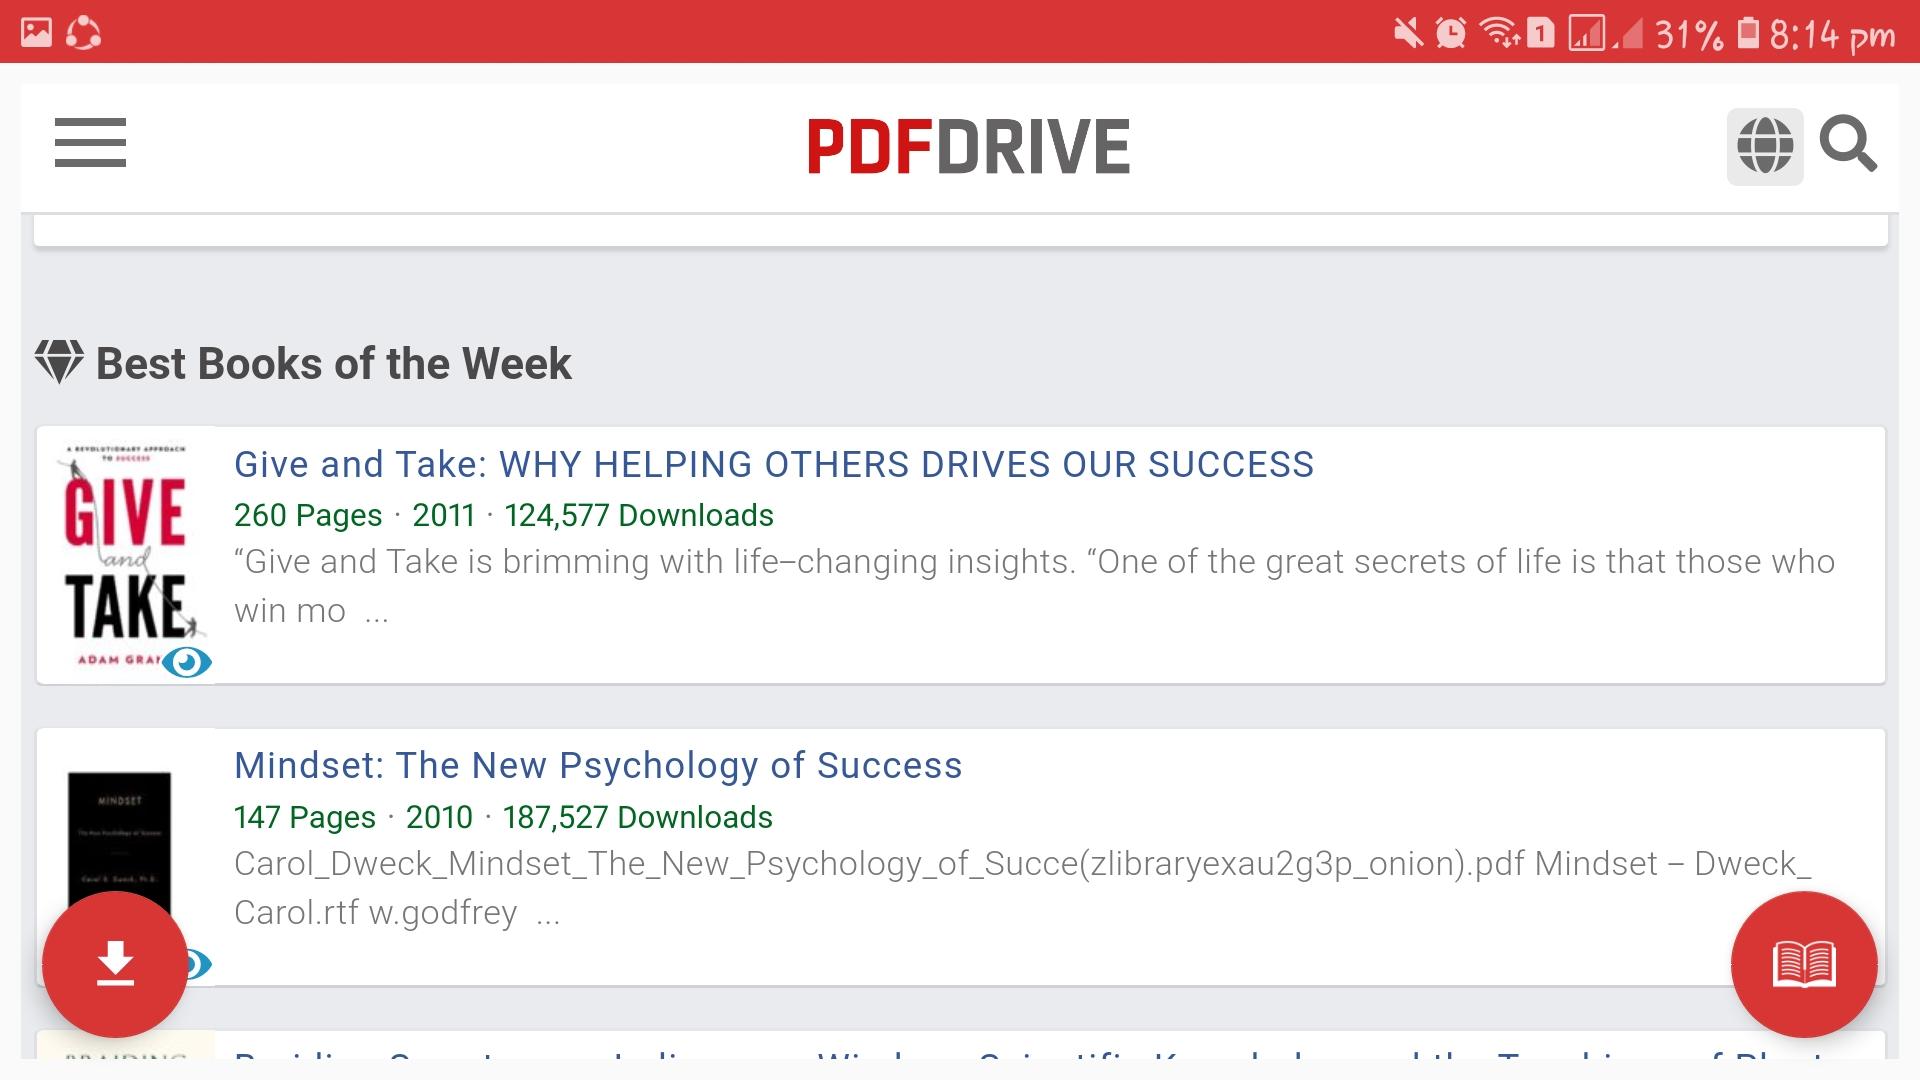Click "260 Pages" text

click(308, 516)
